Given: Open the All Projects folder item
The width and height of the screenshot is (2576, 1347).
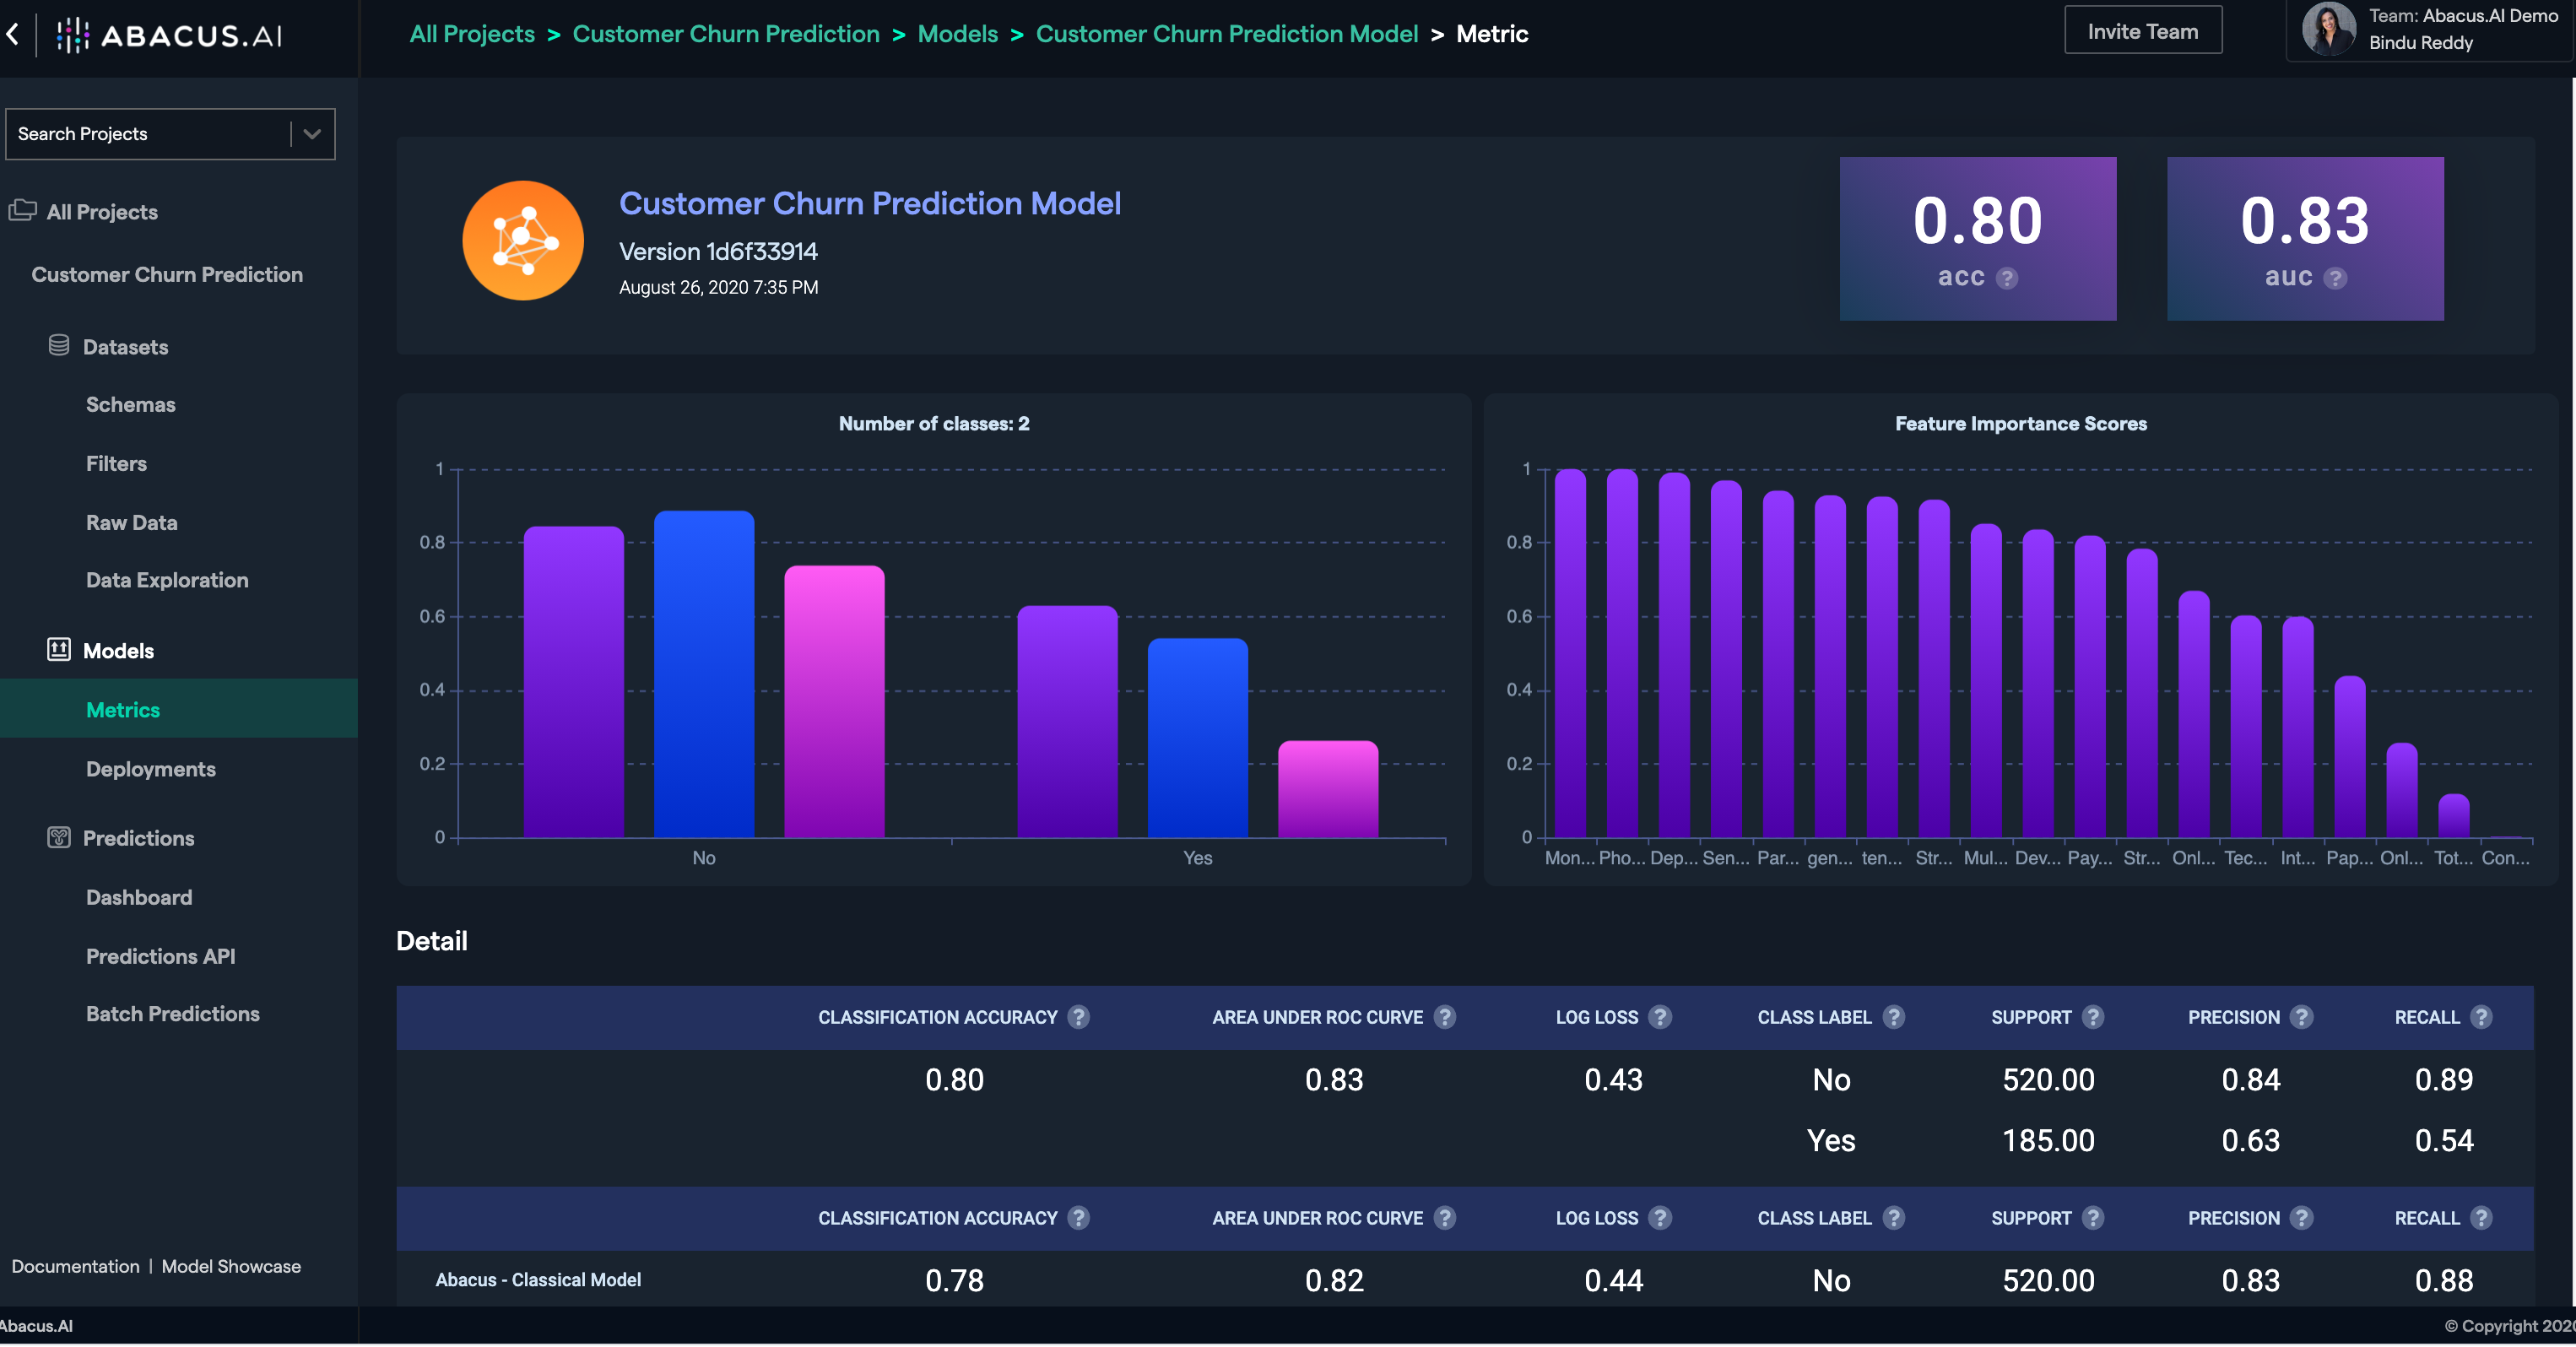Looking at the screenshot, I should 102,212.
